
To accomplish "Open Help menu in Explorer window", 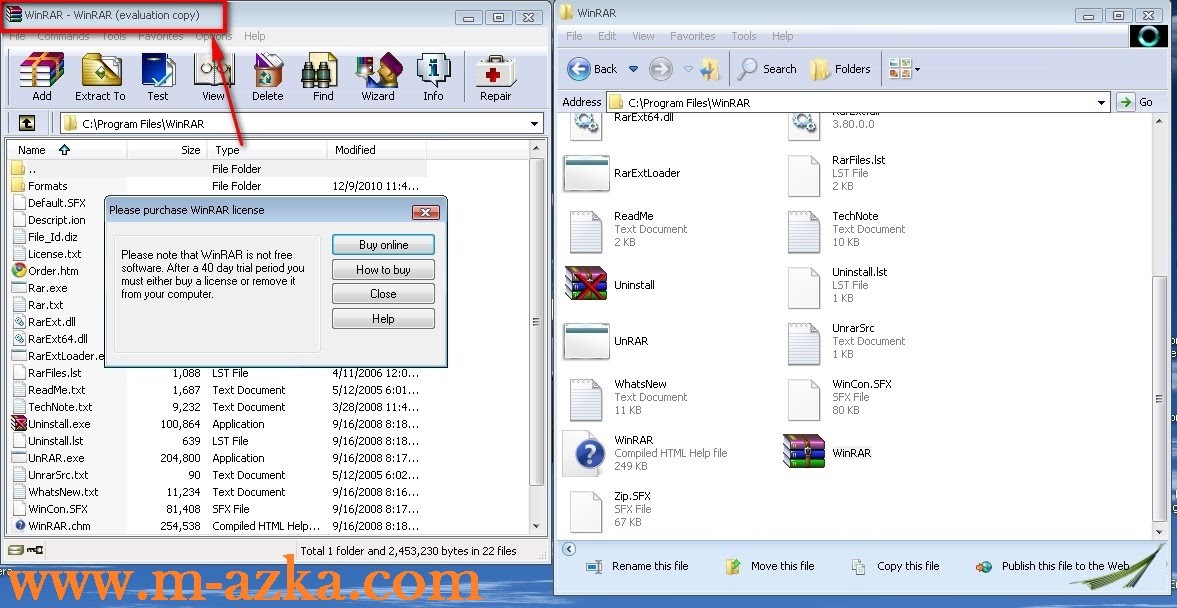I will pos(782,36).
